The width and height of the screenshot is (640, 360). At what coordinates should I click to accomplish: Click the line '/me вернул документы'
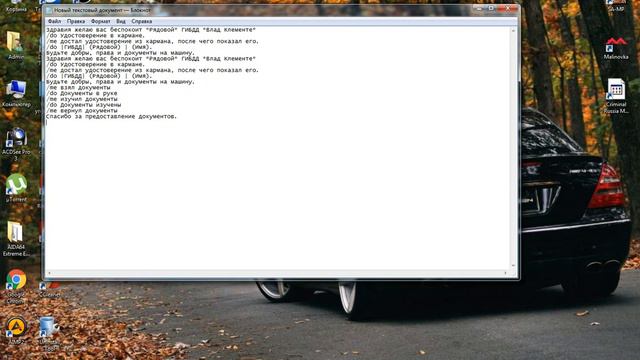point(82,110)
